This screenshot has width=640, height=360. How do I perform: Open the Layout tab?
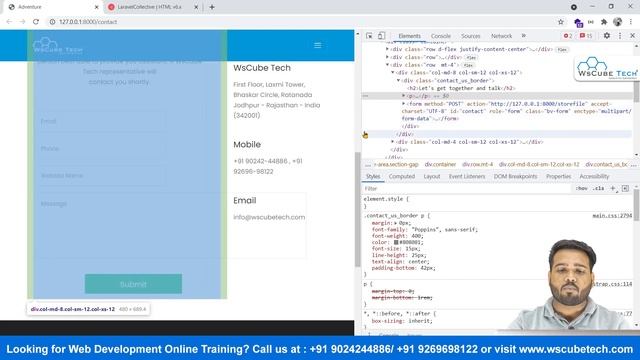coord(432,176)
